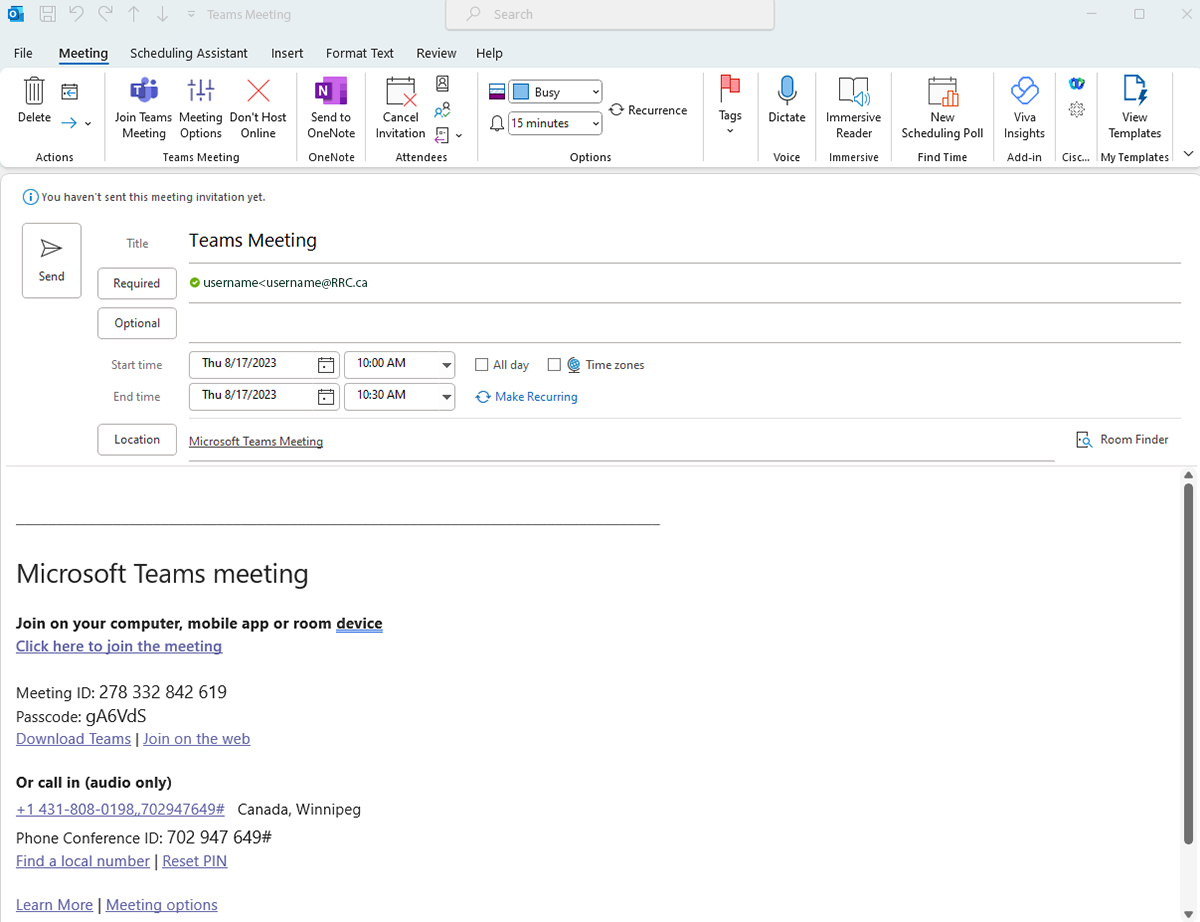Click the Redo icon in the title bar
The image size is (1200, 922).
(105, 14)
